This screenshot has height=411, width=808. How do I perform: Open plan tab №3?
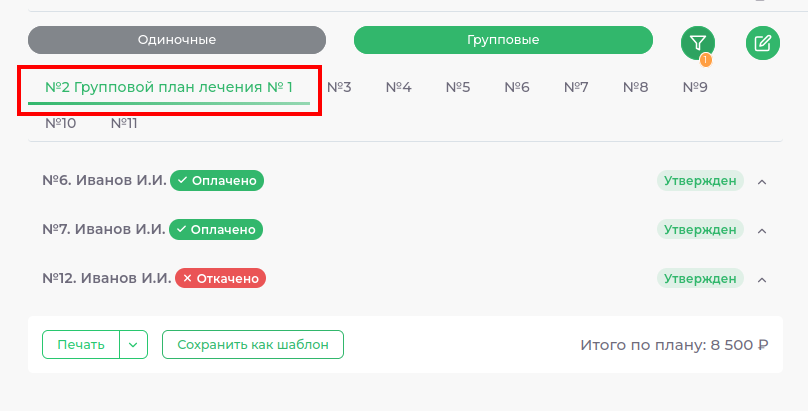click(340, 88)
